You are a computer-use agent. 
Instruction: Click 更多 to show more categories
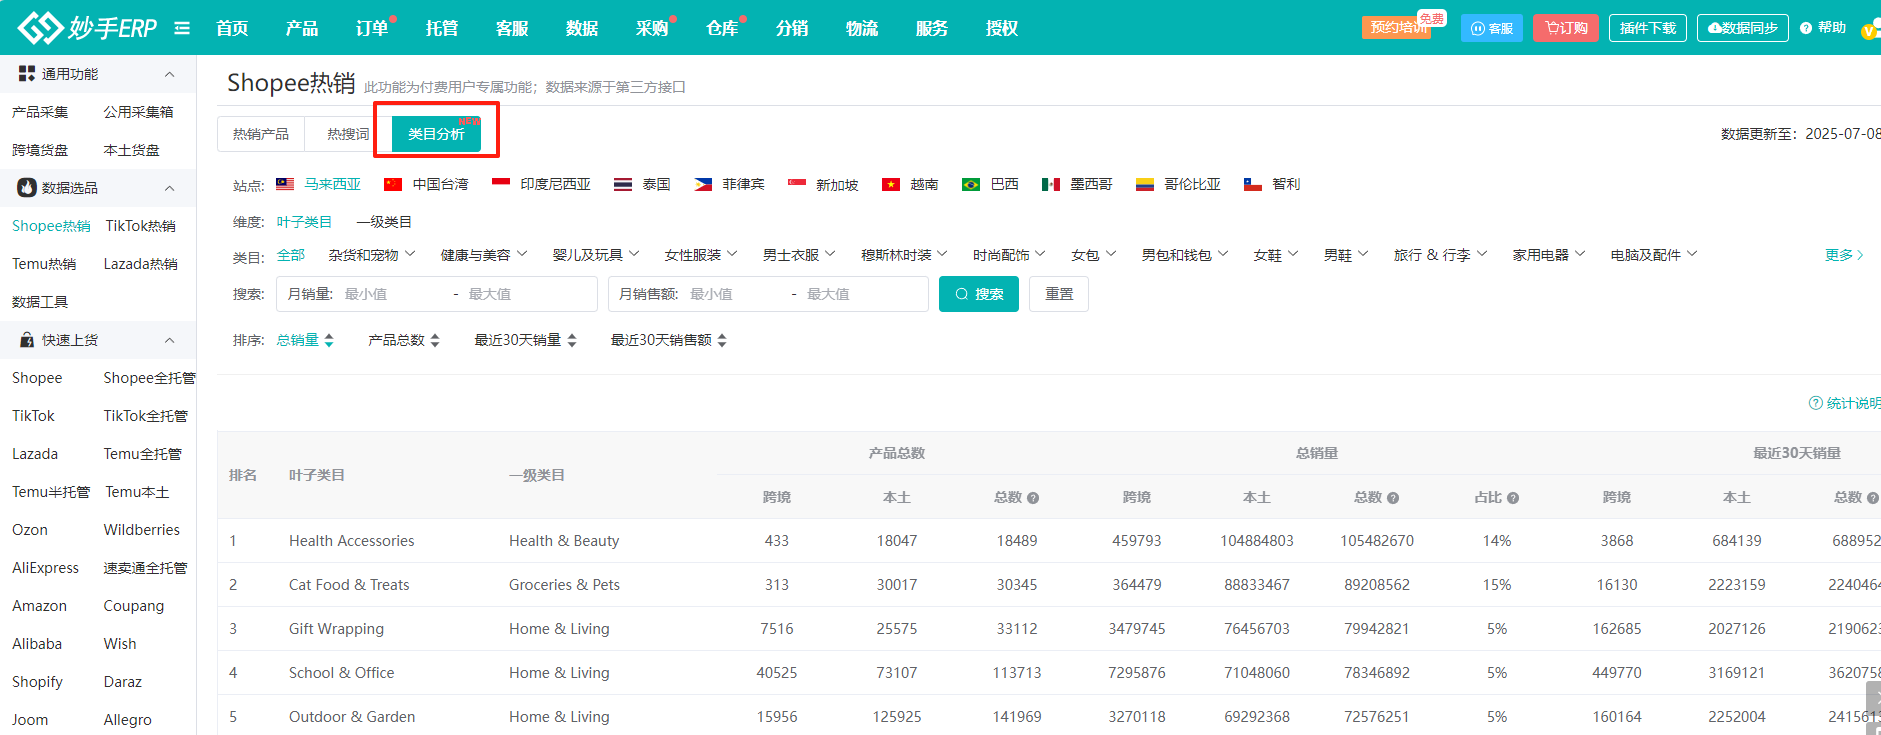1843,255
